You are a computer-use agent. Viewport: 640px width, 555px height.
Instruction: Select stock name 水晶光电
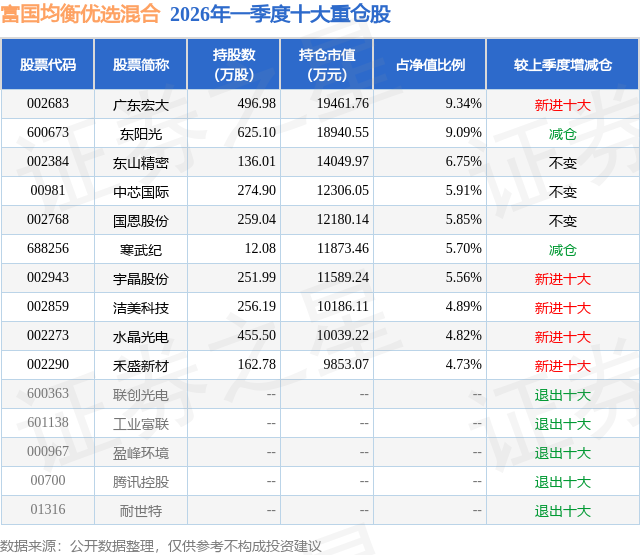(x=141, y=337)
